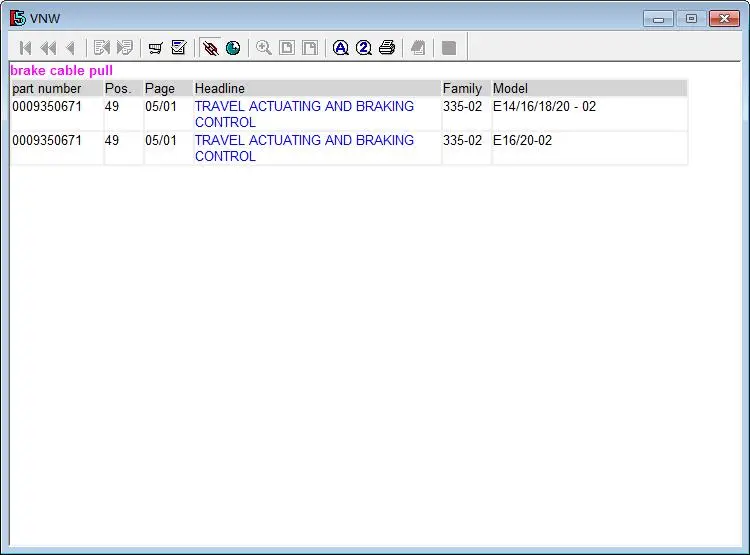Click the first page navigation icon

(x=25, y=48)
